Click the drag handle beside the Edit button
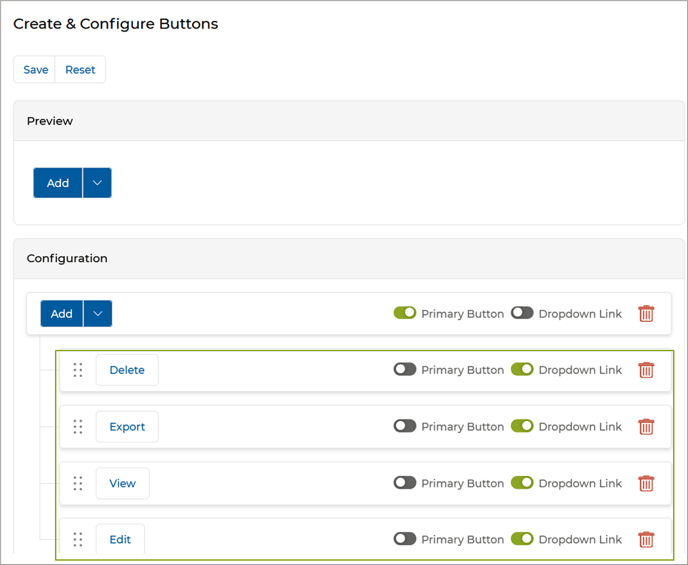 tap(78, 540)
